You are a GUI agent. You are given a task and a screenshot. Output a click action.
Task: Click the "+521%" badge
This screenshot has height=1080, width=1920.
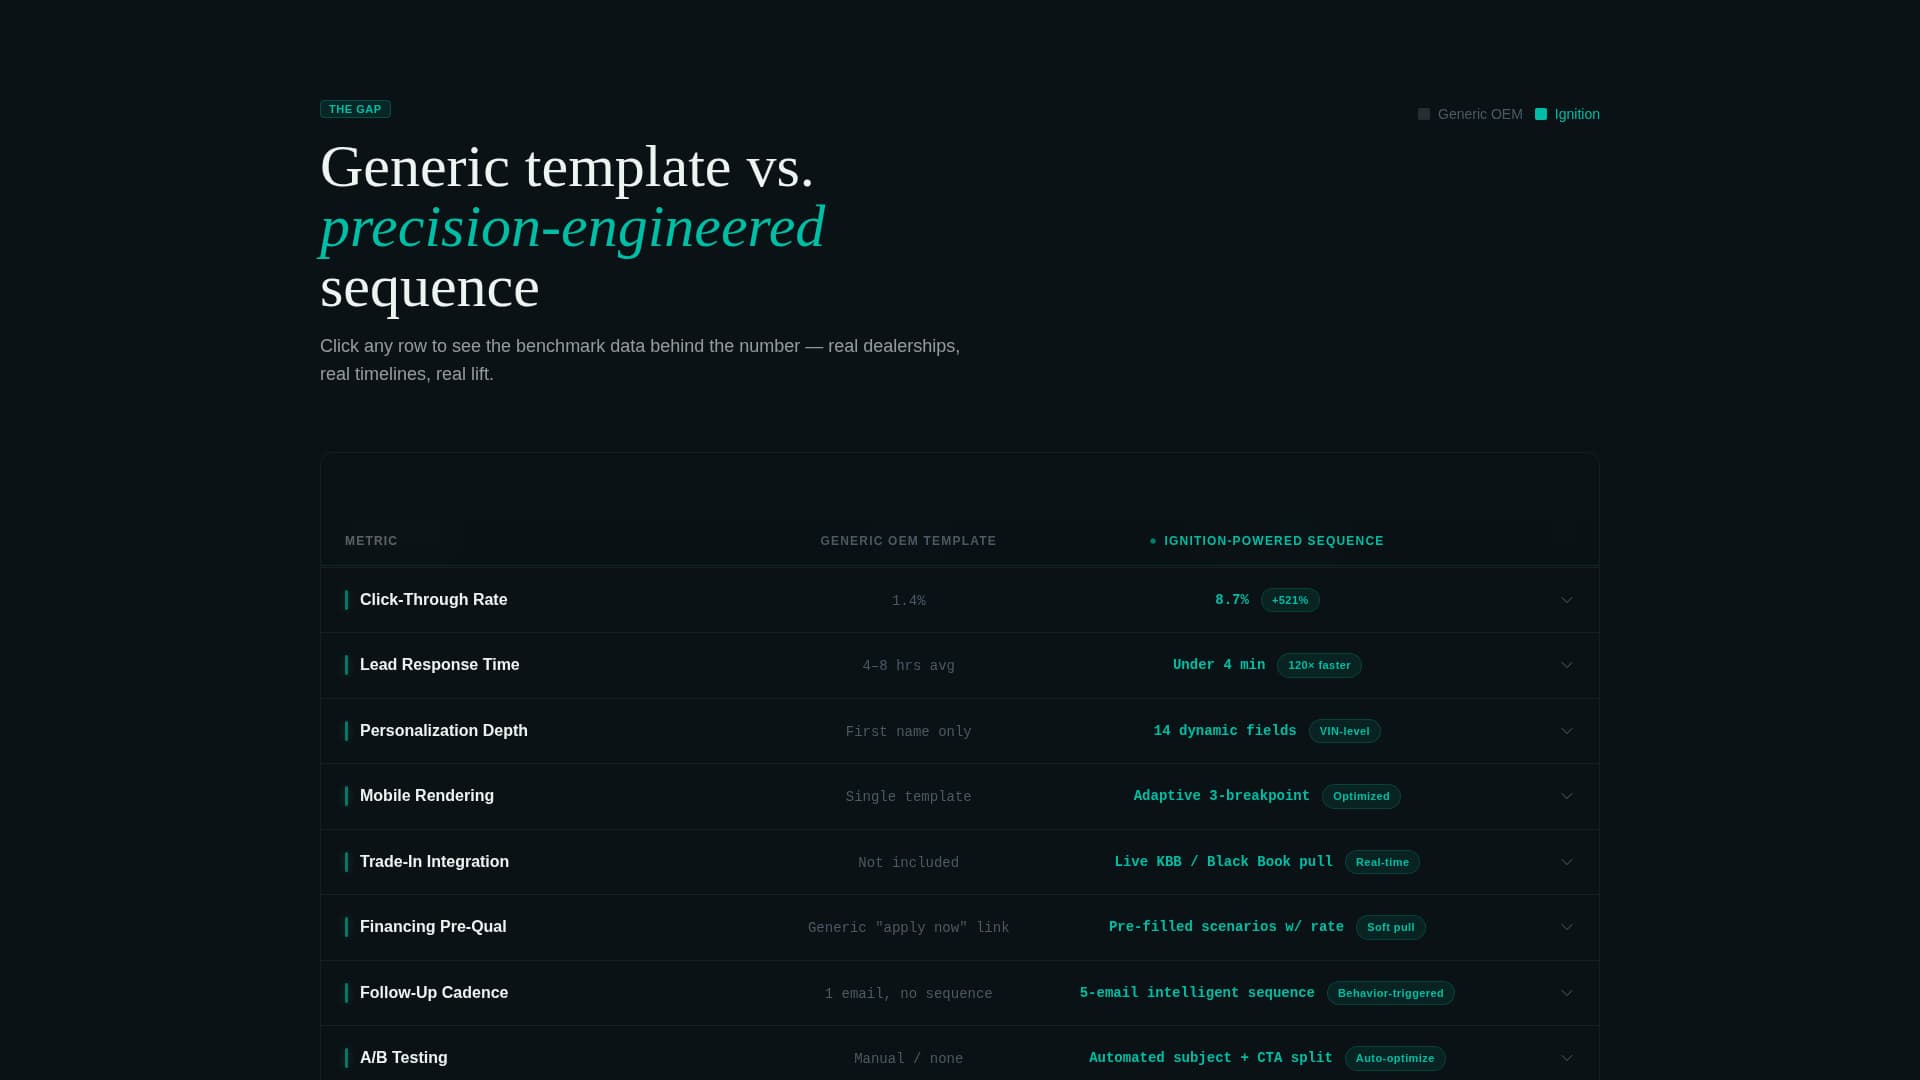[x=1290, y=600]
